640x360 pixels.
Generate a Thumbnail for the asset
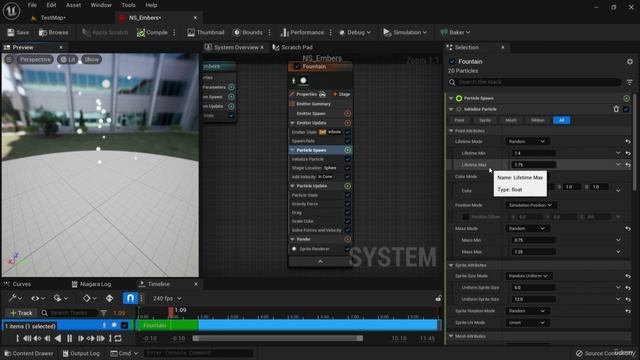pos(206,32)
